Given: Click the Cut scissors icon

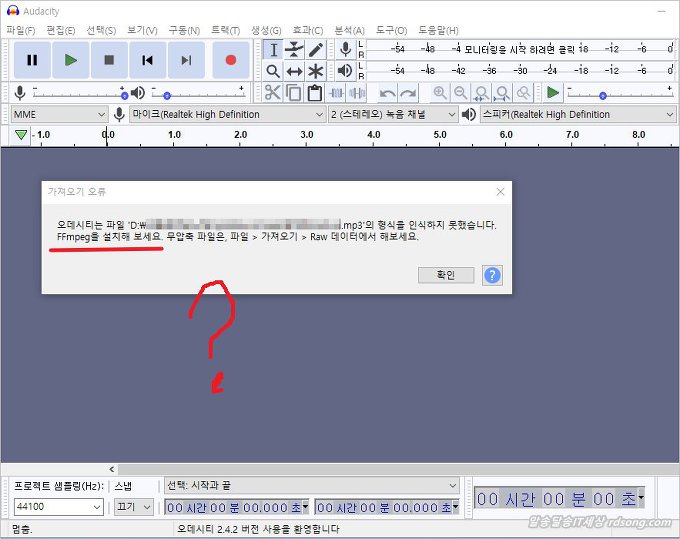Looking at the screenshot, I should pos(272,93).
